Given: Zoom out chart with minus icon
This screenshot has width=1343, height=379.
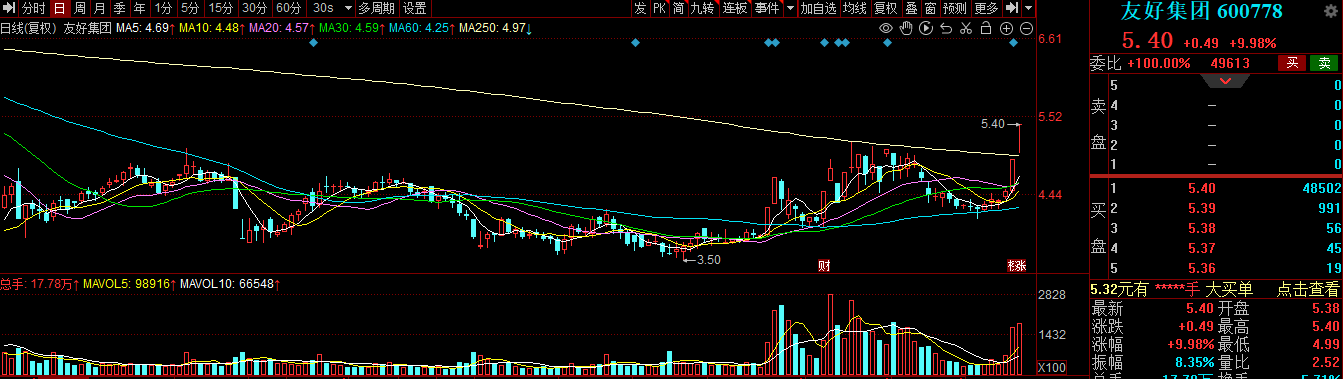Looking at the screenshot, I should (x=1027, y=29).
